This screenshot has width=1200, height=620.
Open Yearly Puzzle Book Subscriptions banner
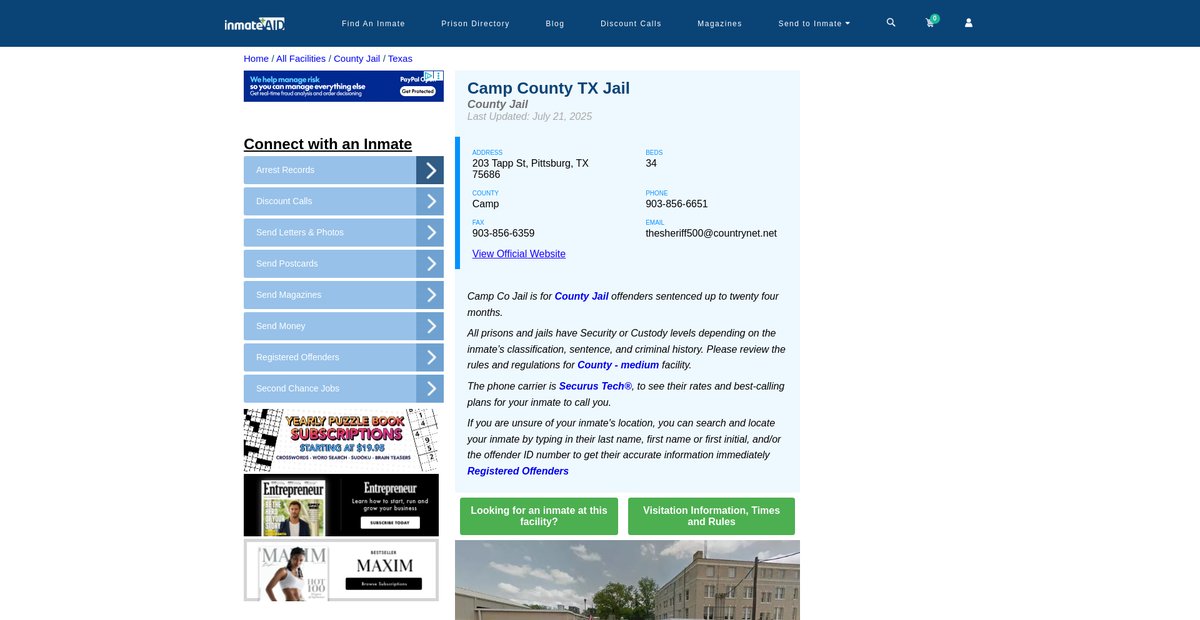[x=341, y=440]
